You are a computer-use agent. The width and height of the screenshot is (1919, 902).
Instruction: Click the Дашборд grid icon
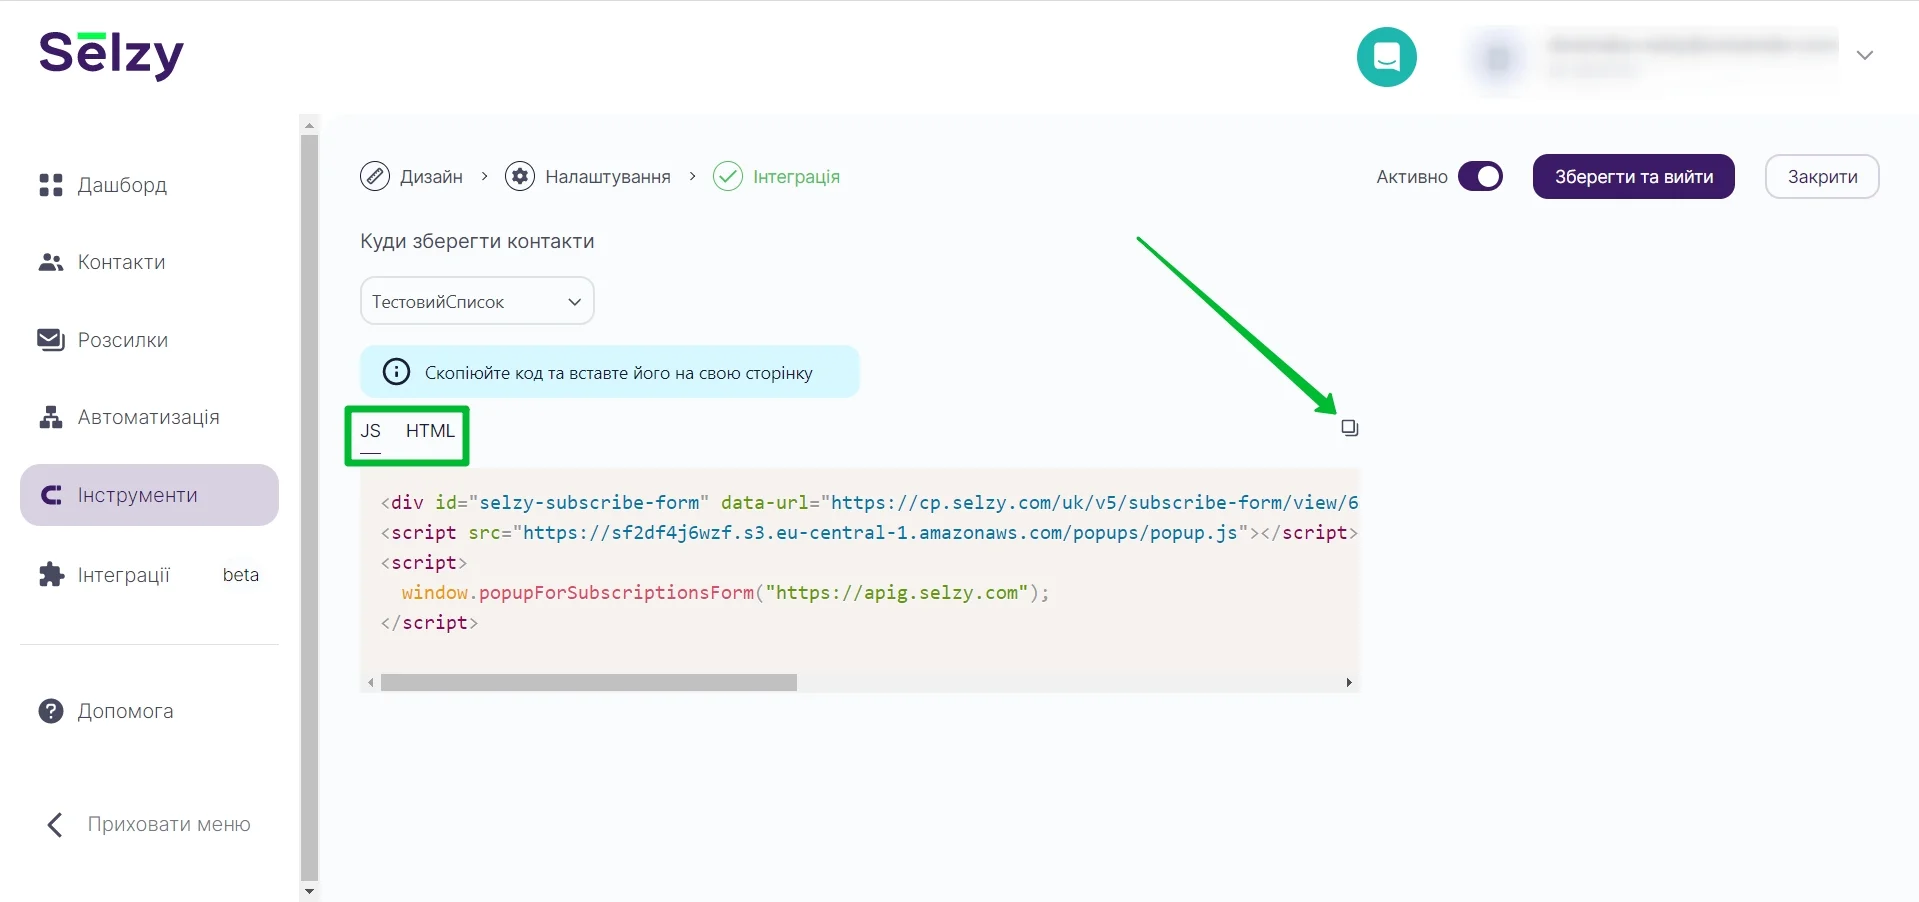[51, 185]
